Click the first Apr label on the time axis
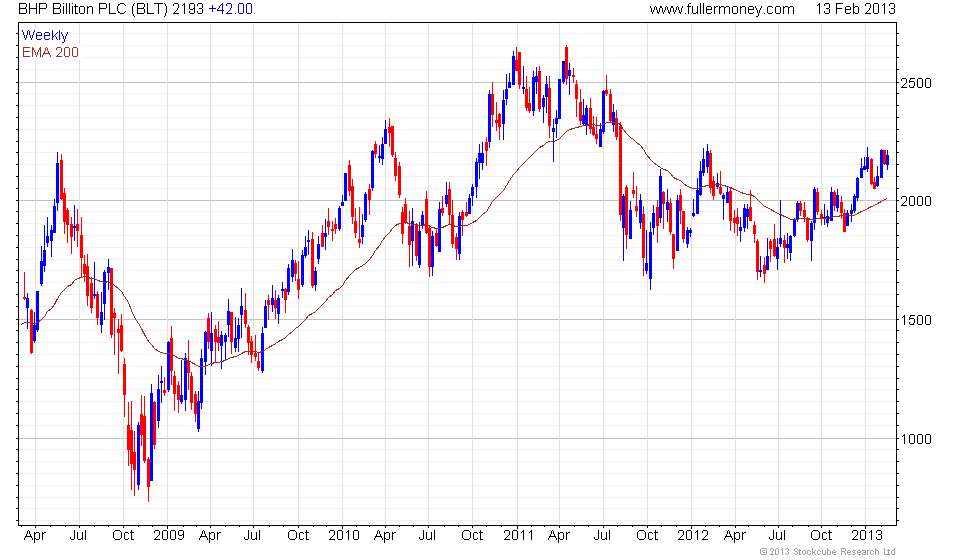This screenshot has height=560, width=980. click(35, 536)
